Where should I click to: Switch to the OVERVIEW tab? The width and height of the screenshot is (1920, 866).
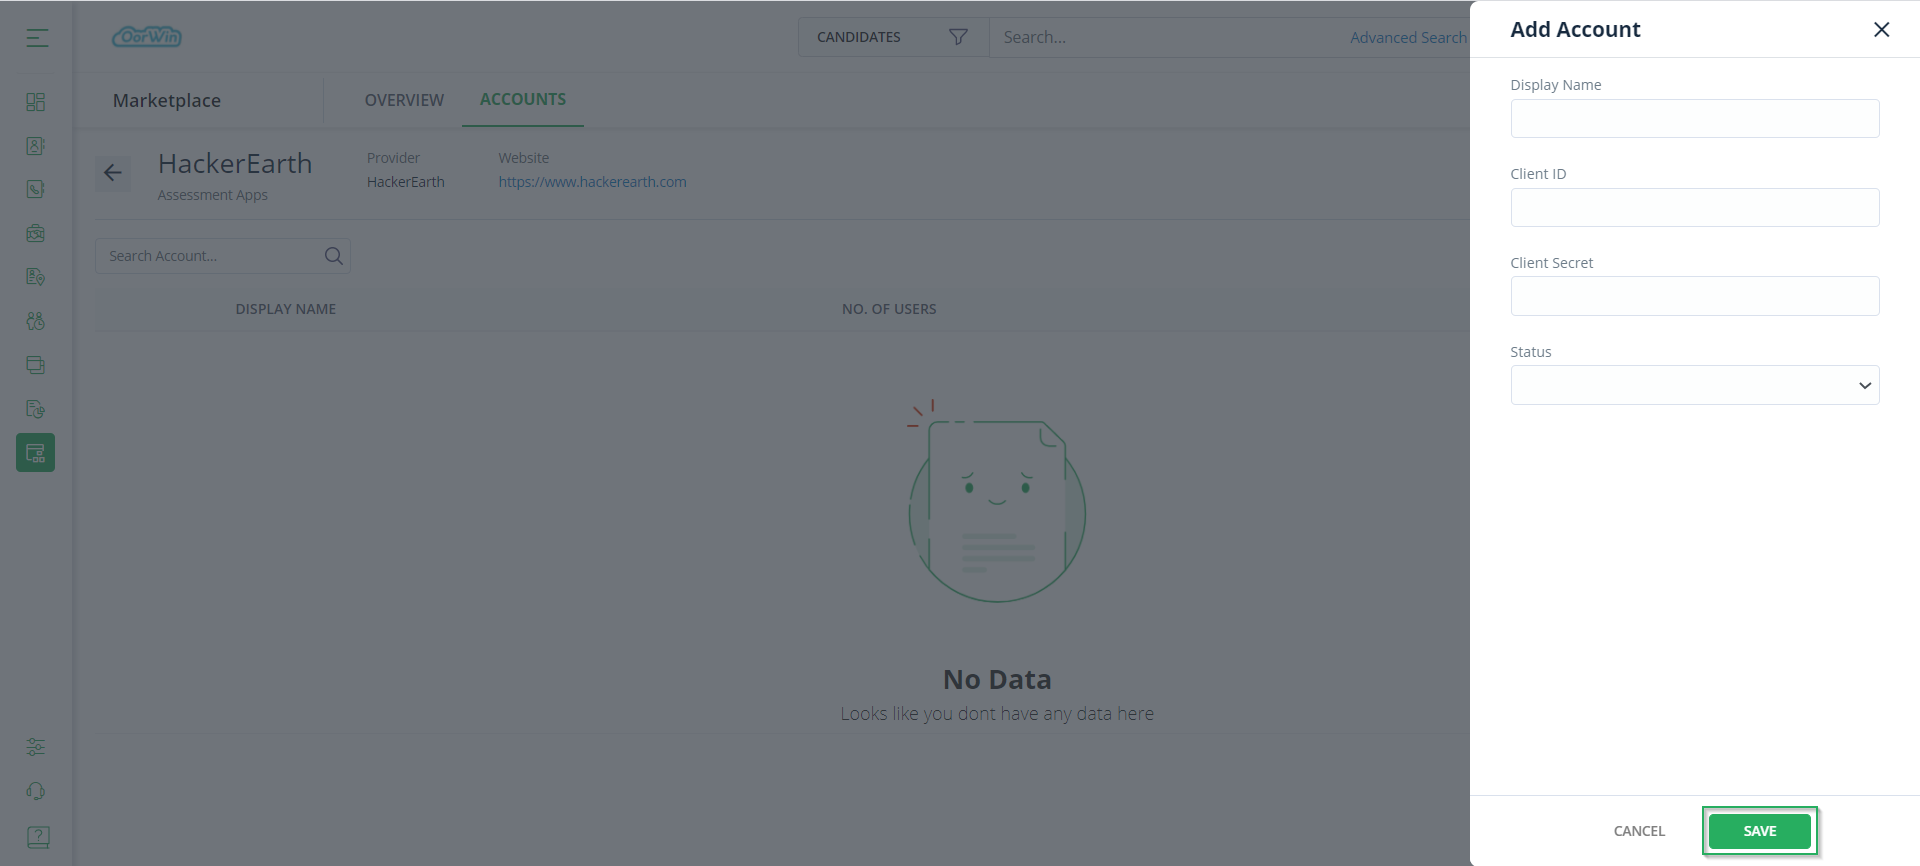pyautogui.click(x=404, y=100)
